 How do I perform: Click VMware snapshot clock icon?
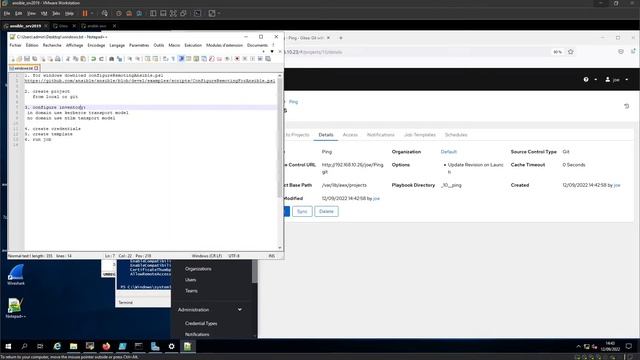pyautogui.click(x=119, y=13)
